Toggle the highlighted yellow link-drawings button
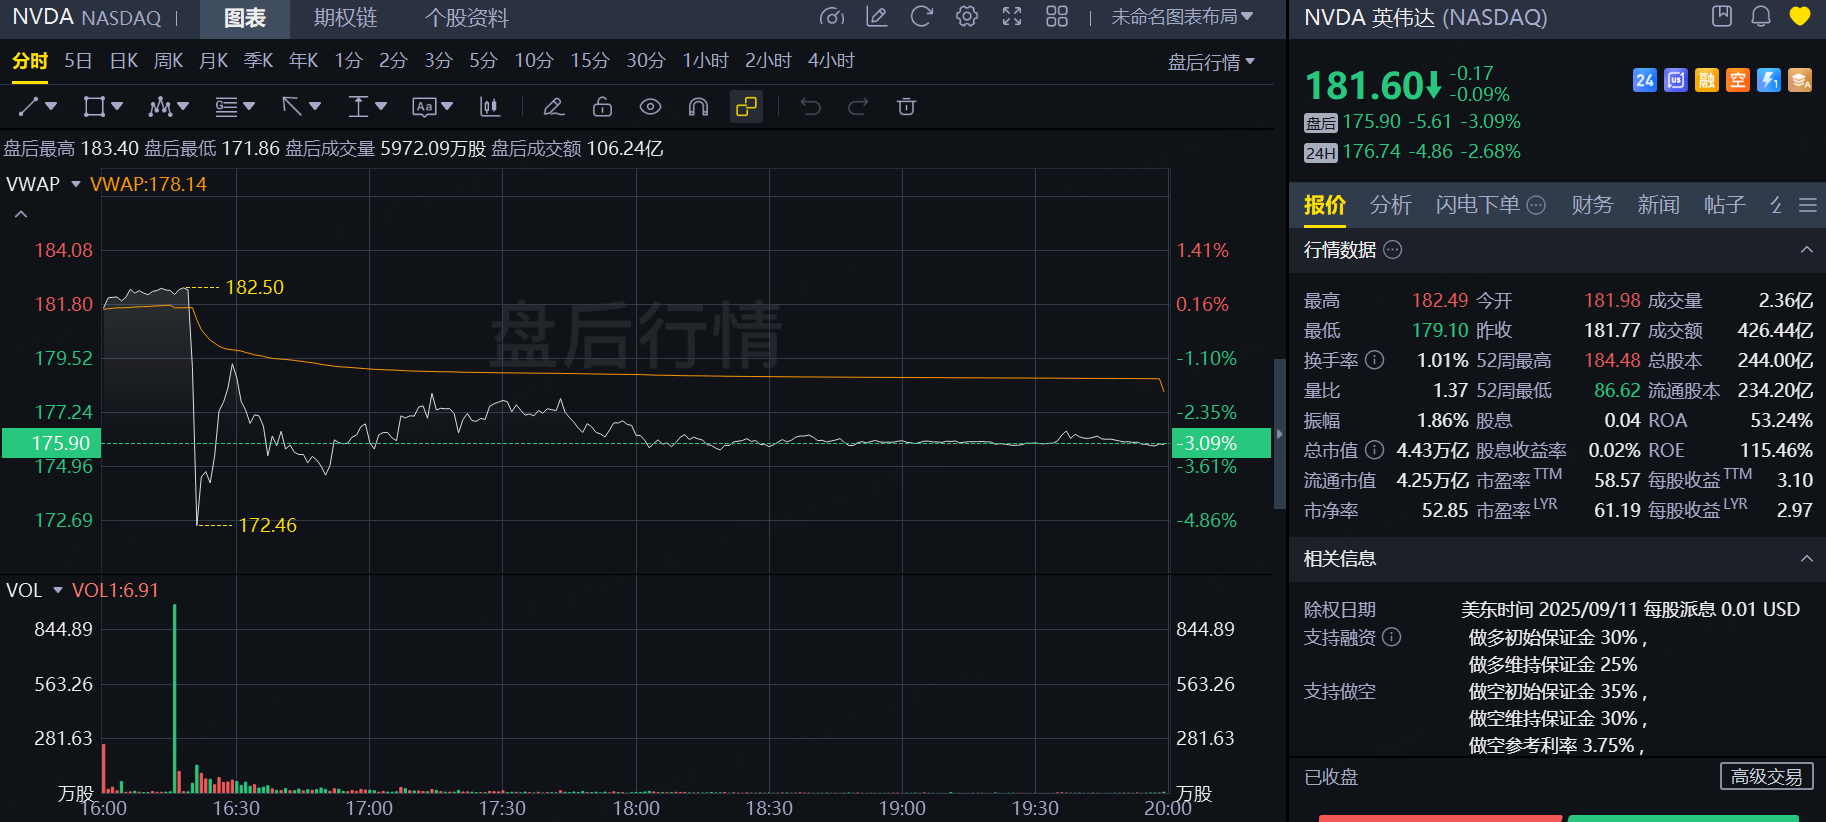 click(x=746, y=106)
